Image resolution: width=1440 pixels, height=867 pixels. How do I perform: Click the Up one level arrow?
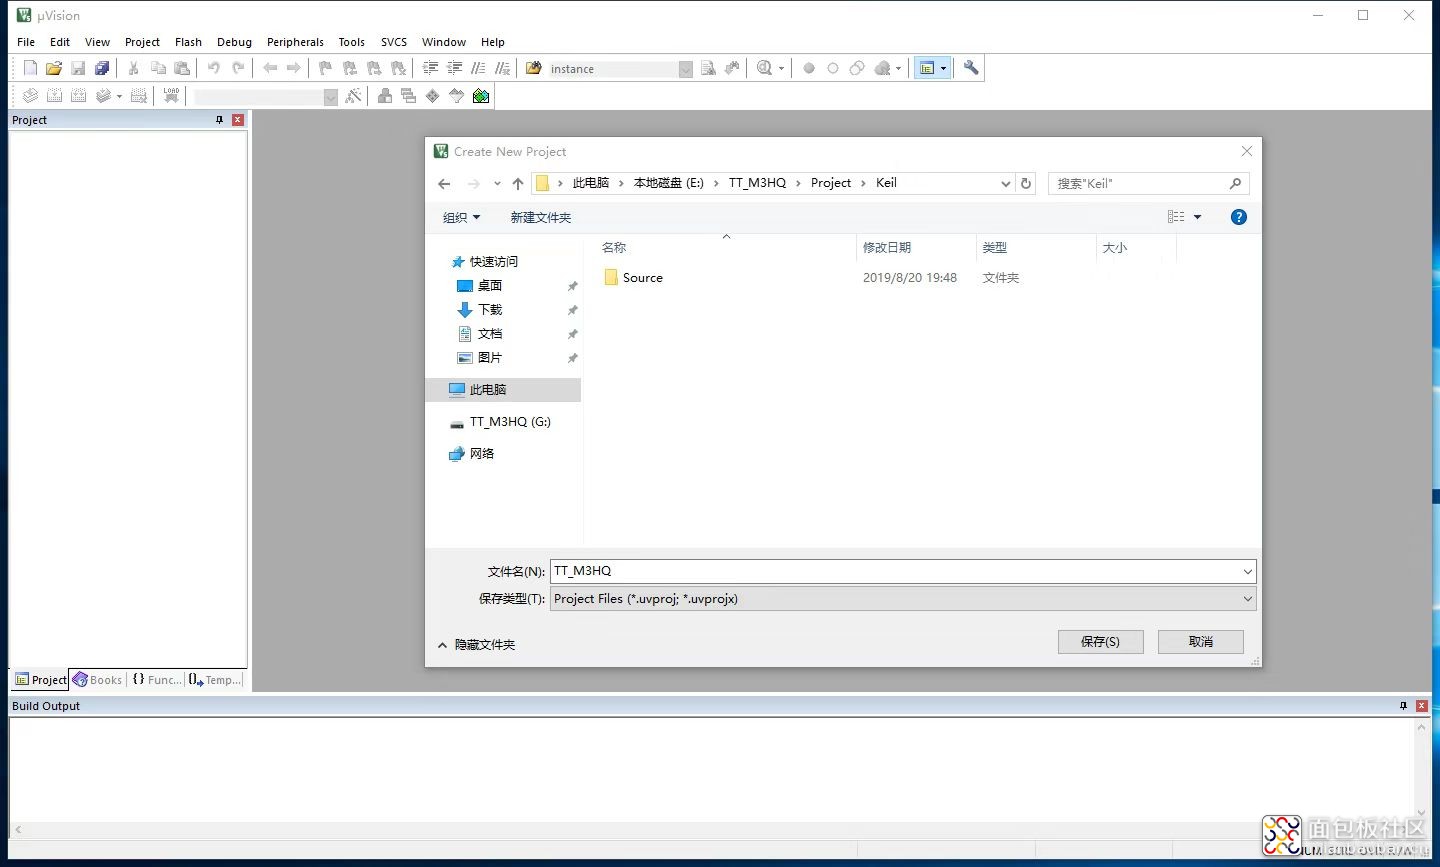[517, 183]
